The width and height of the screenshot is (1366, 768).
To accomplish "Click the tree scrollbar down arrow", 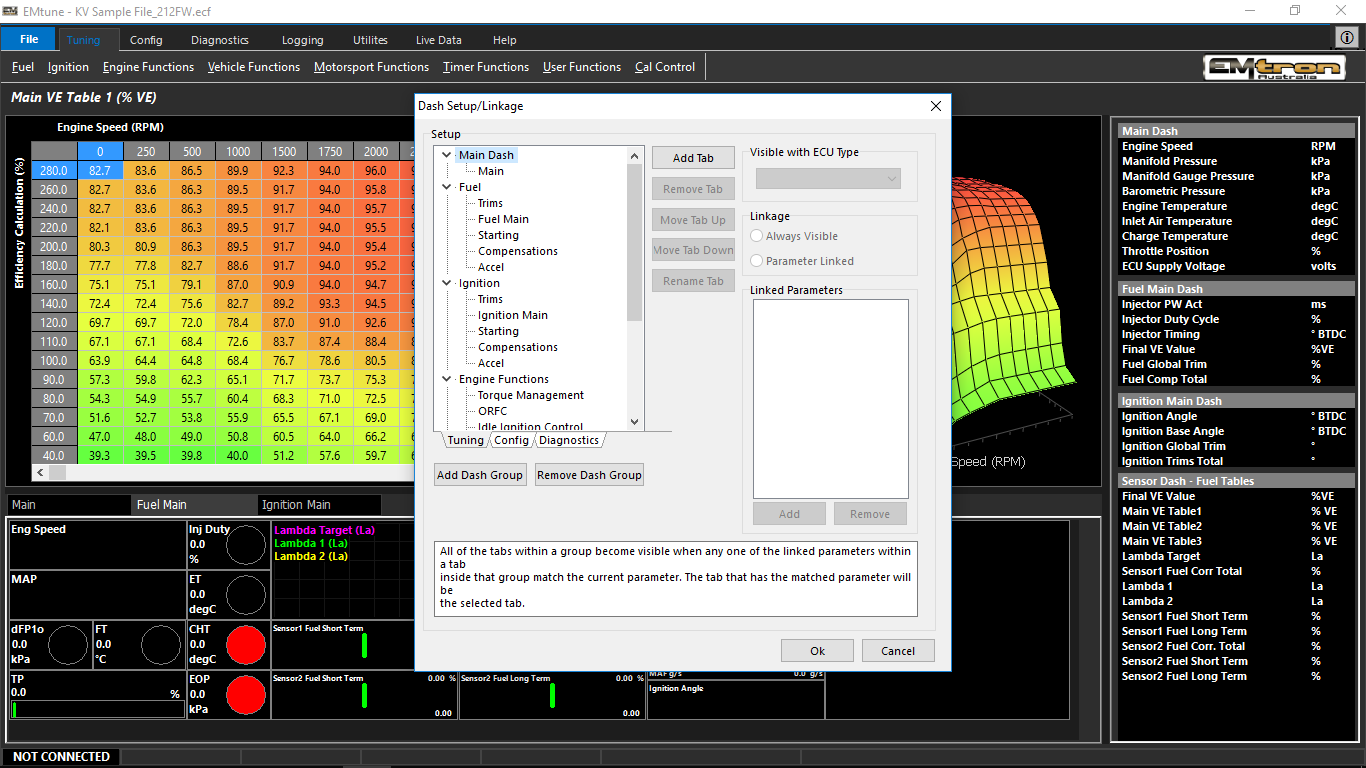I will [x=634, y=422].
